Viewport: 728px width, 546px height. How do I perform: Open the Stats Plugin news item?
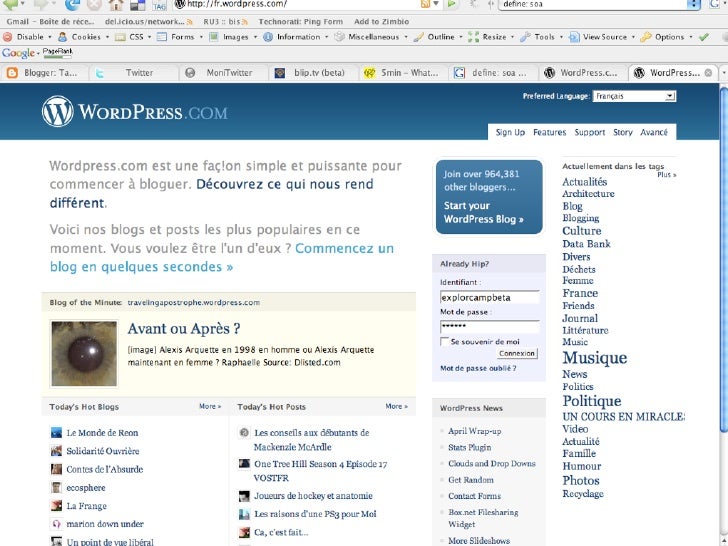(x=469, y=447)
